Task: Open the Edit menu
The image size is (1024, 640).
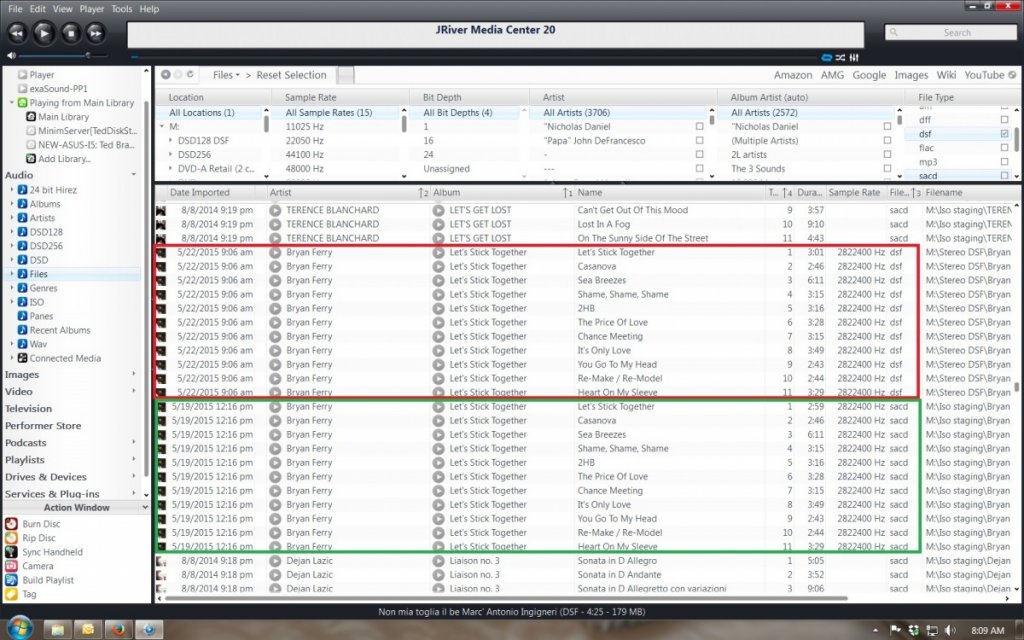Action: tap(38, 9)
